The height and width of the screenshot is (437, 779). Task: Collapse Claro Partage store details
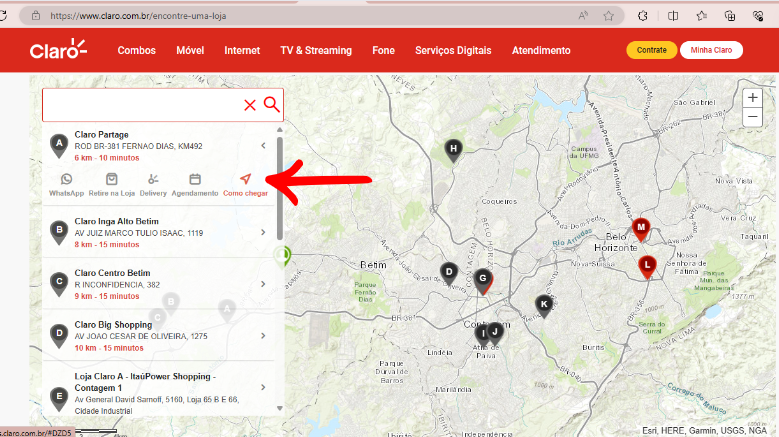click(x=263, y=146)
